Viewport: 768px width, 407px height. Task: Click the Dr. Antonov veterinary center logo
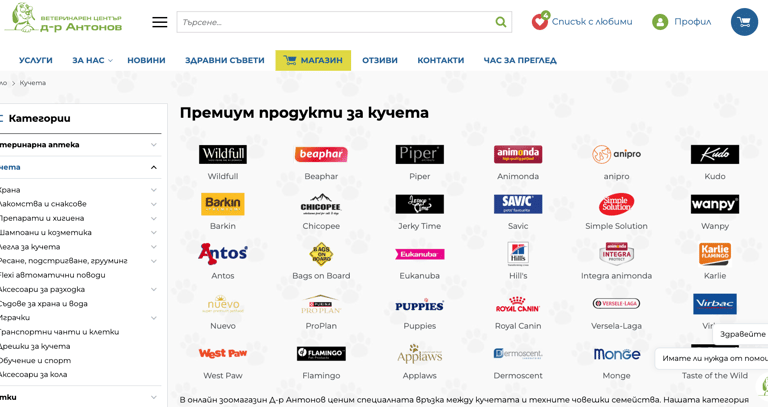coord(64,18)
